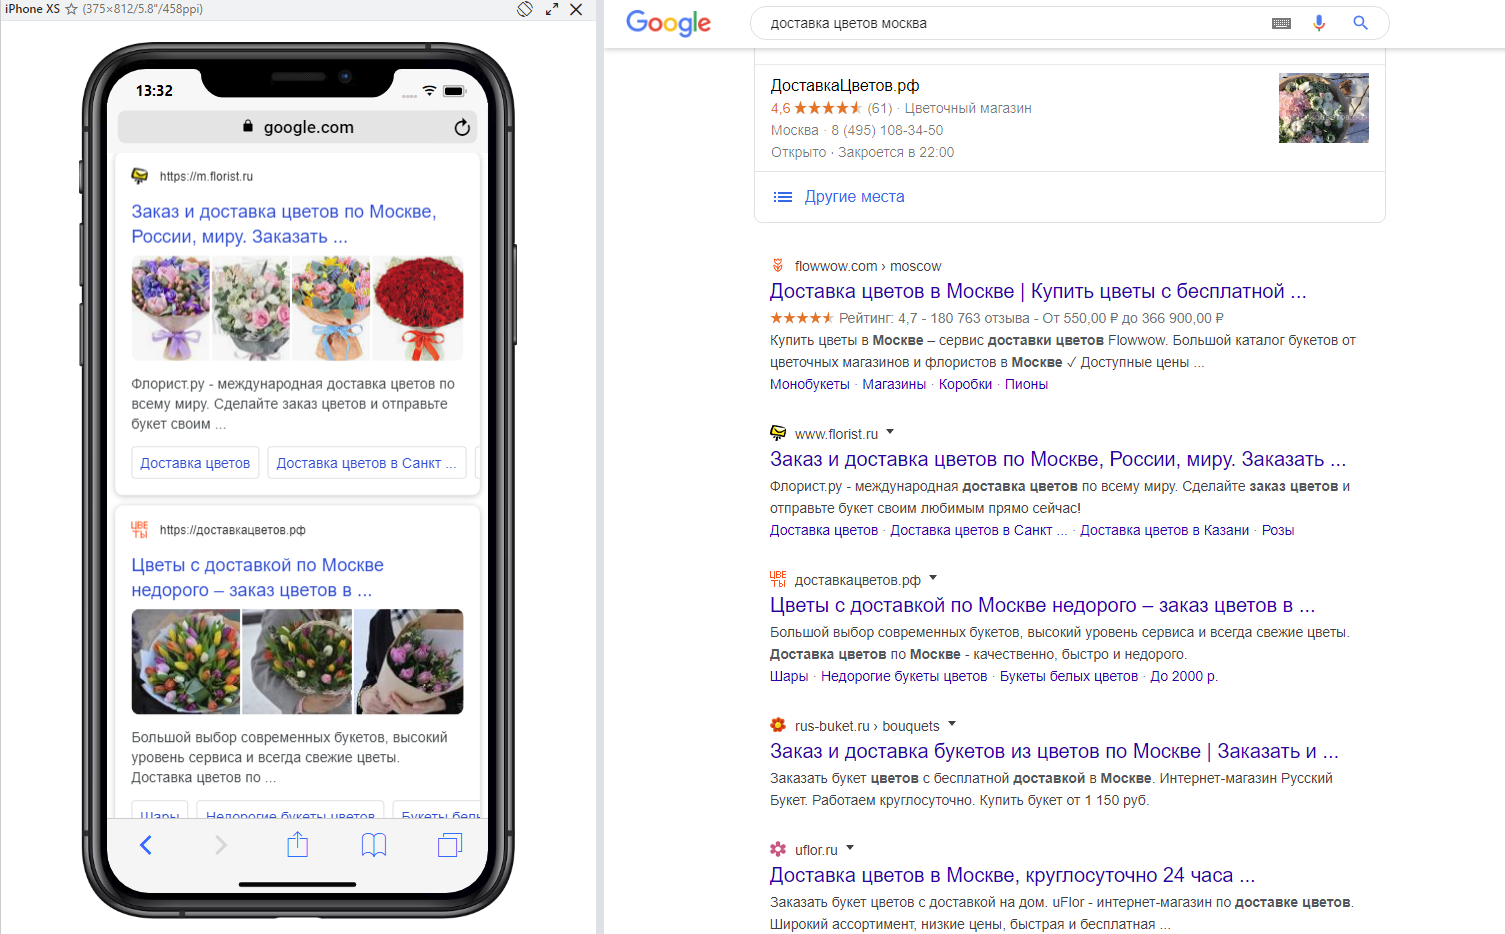This screenshot has width=1505, height=934.
Task: Tap phone result Цветы с доставкой по Москве недорого
Action: (258, 578)
